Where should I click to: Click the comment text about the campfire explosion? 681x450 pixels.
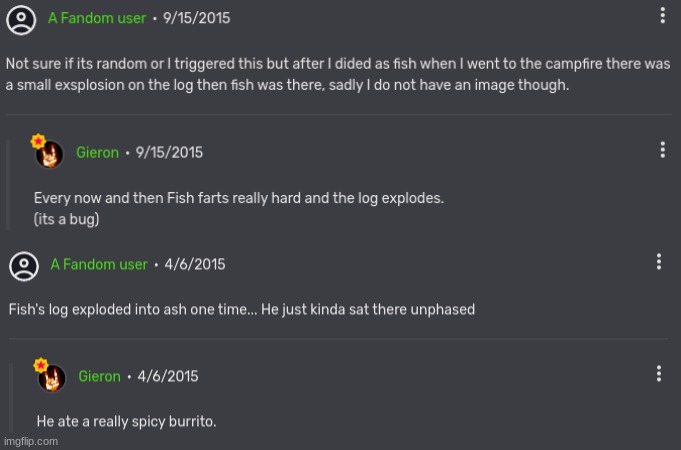coord(337,74)
